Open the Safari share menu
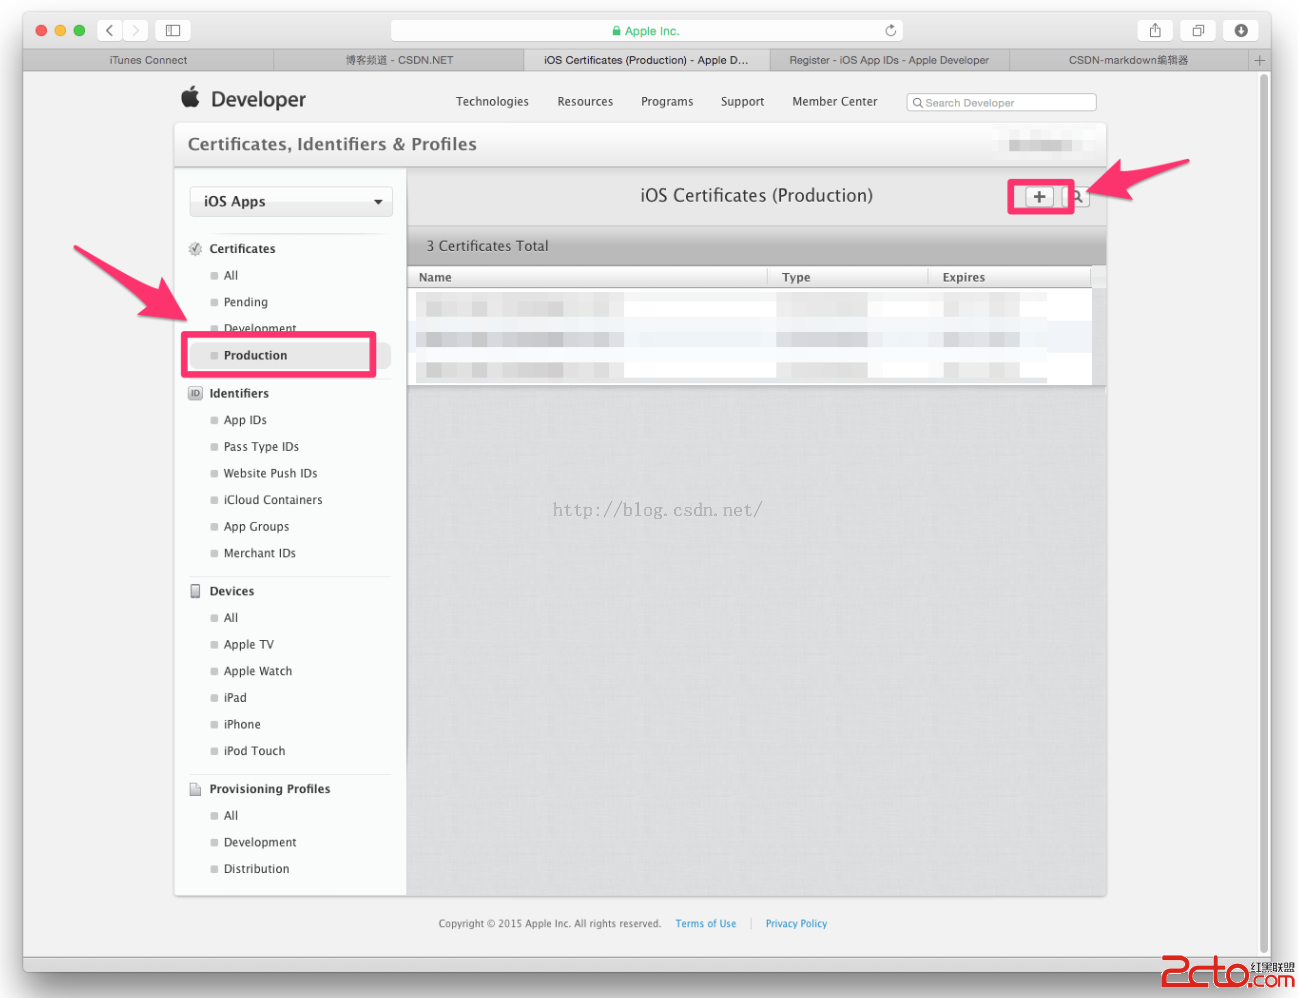The width and height of the screenshot is (1298, 998). [1155, 30]
